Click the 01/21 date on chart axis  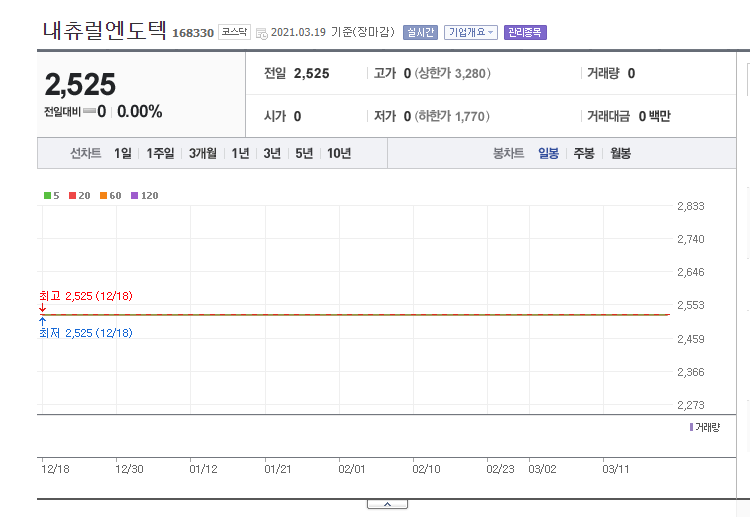click(278, 469)
